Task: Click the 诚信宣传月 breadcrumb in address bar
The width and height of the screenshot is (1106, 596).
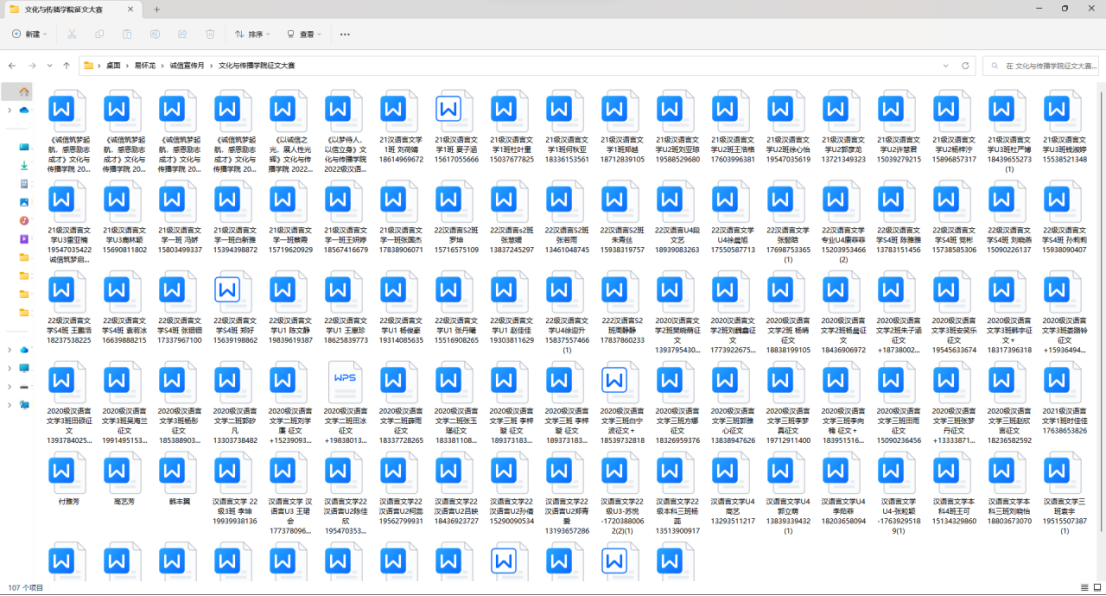Action: pyautogui.click(x=186, y=66)
